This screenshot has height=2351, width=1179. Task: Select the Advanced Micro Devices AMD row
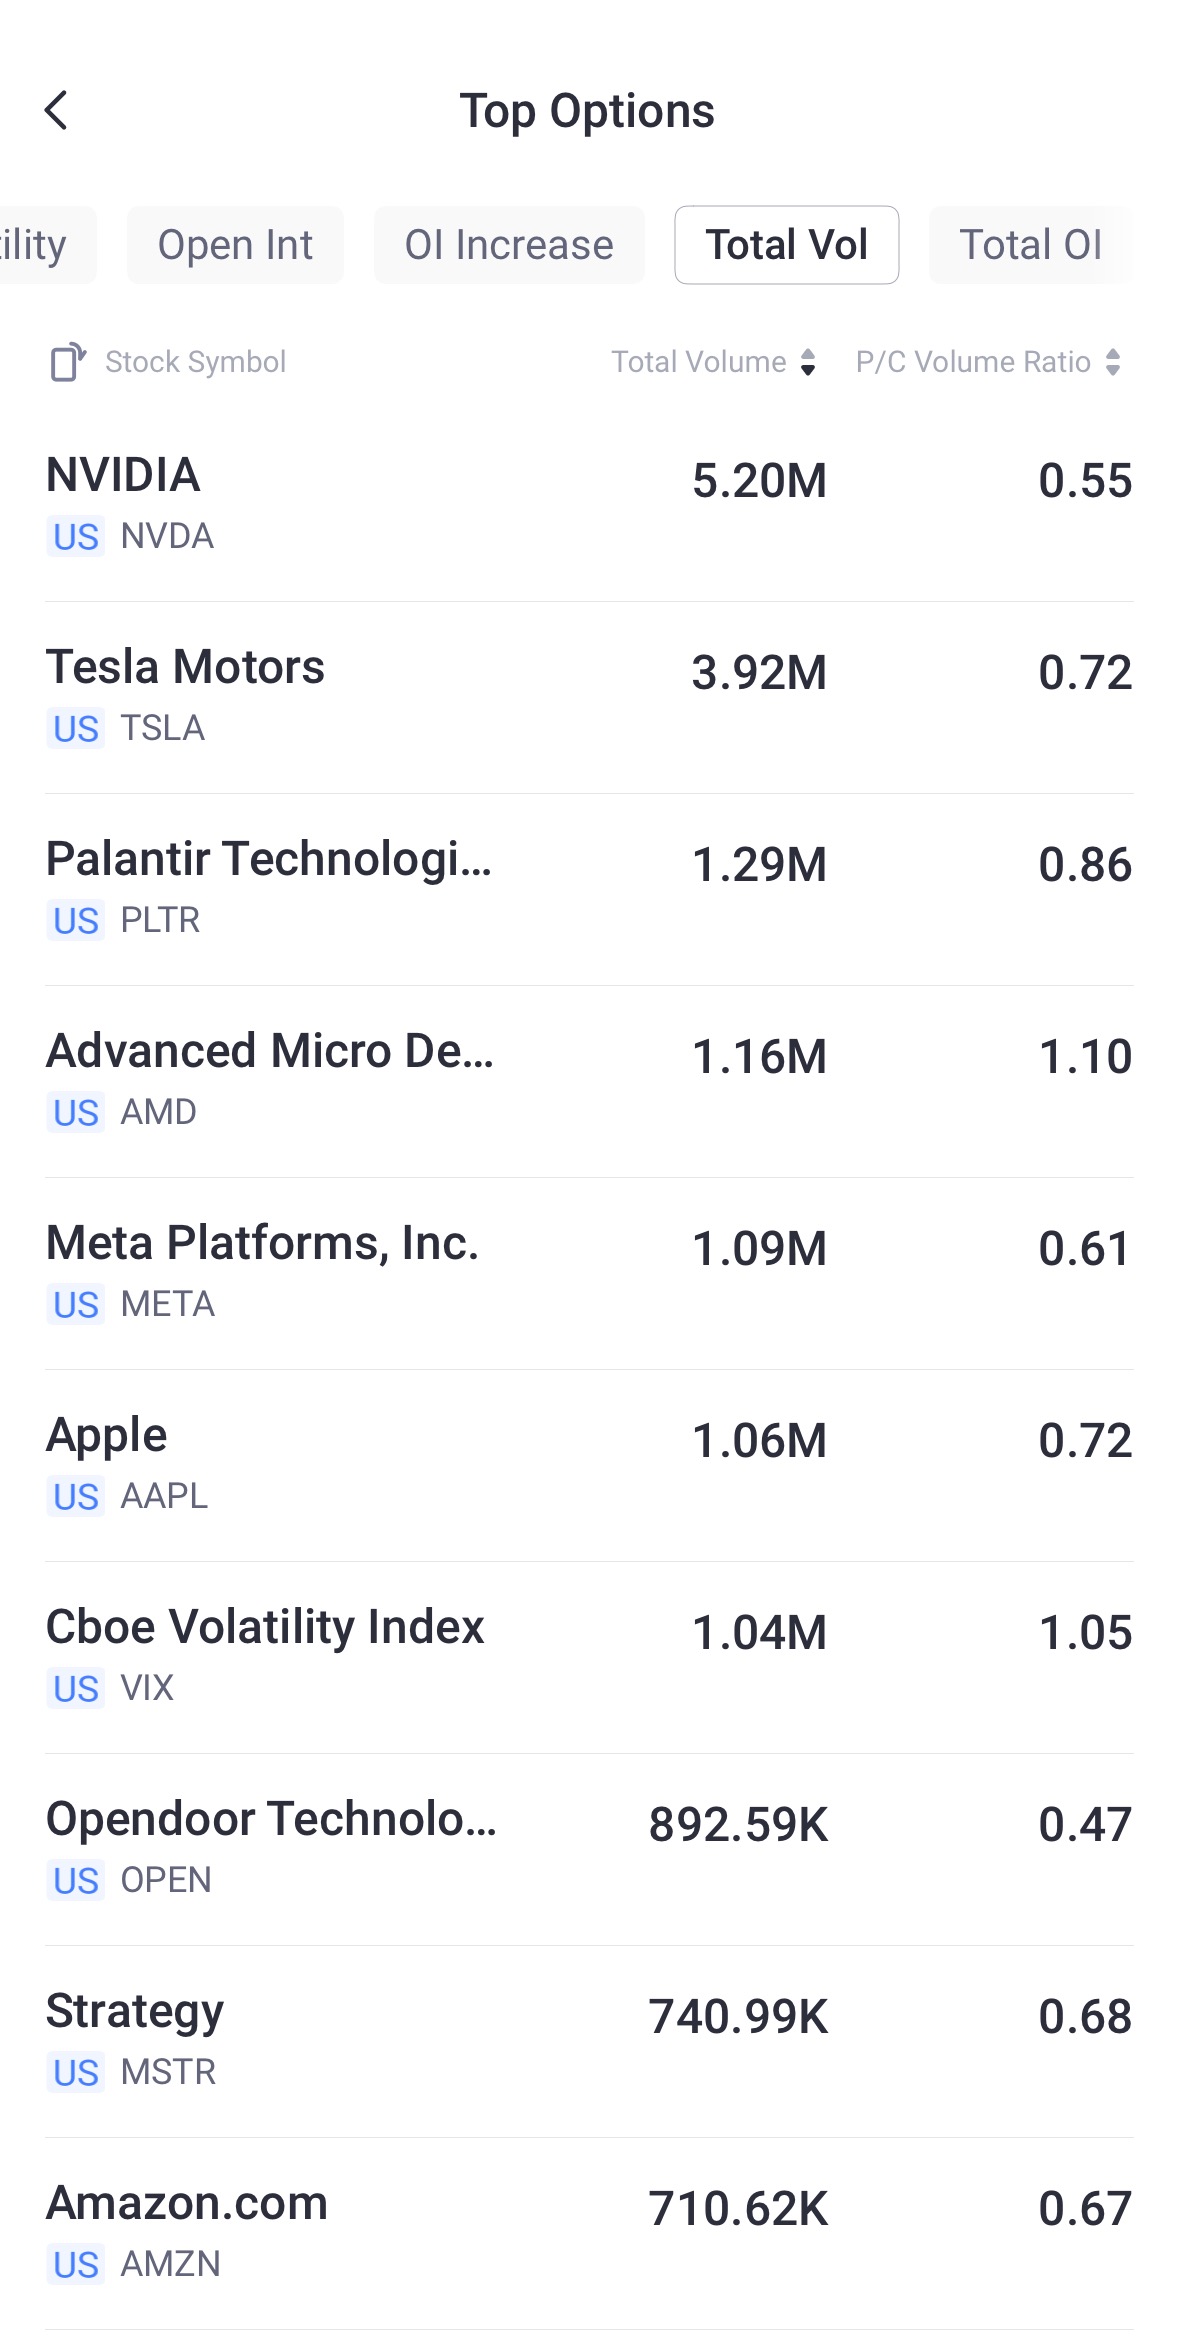click(589, 1080)
